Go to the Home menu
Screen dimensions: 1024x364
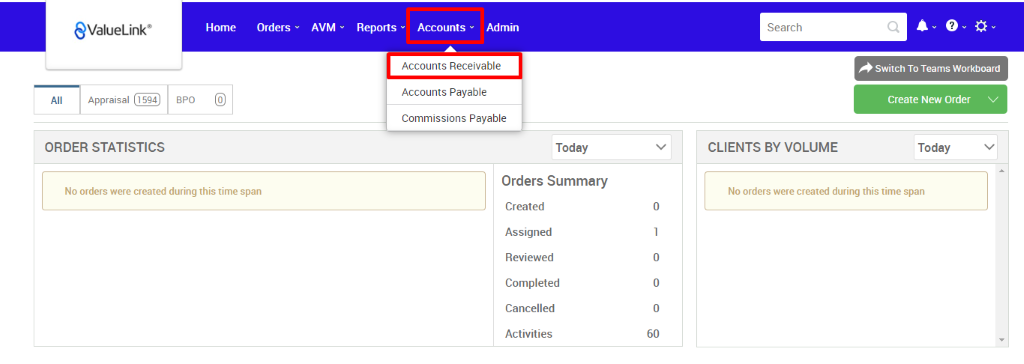pyautogui.click(x=221, y=27)
